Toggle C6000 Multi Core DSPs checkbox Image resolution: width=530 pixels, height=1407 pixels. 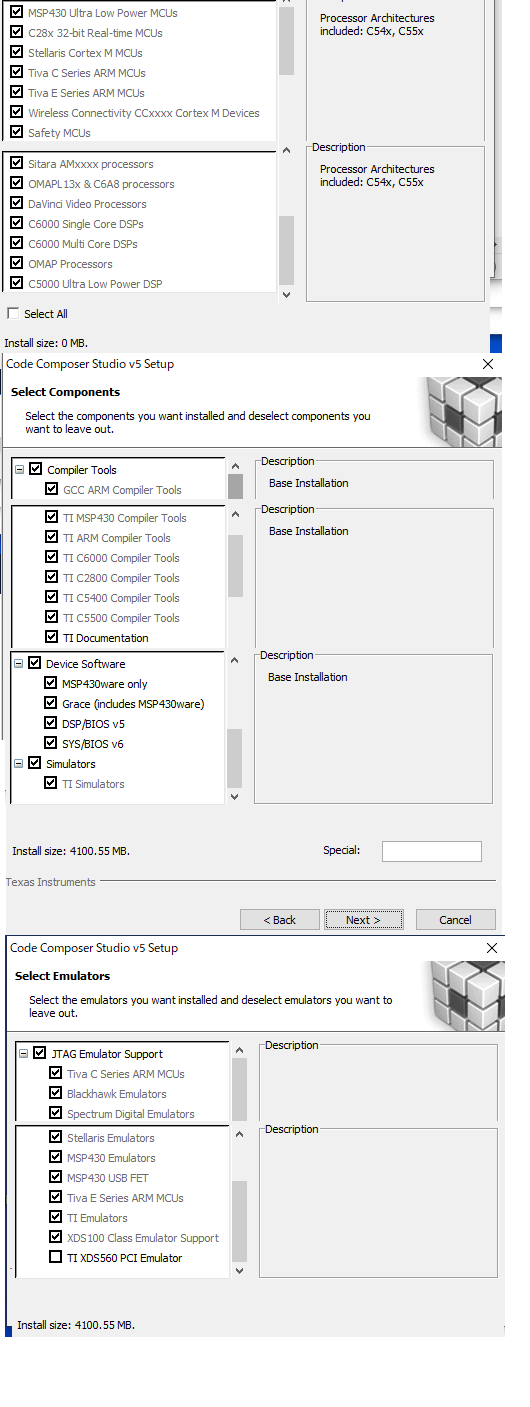pyautogui.click(x=16, y=243)
